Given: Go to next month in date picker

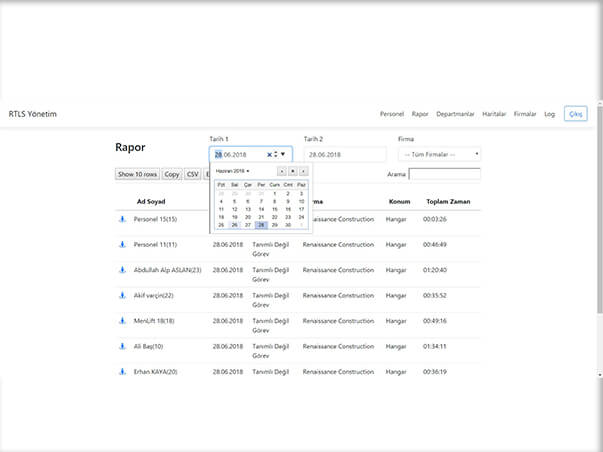Looking at the screenshot, I should [303, 171].
